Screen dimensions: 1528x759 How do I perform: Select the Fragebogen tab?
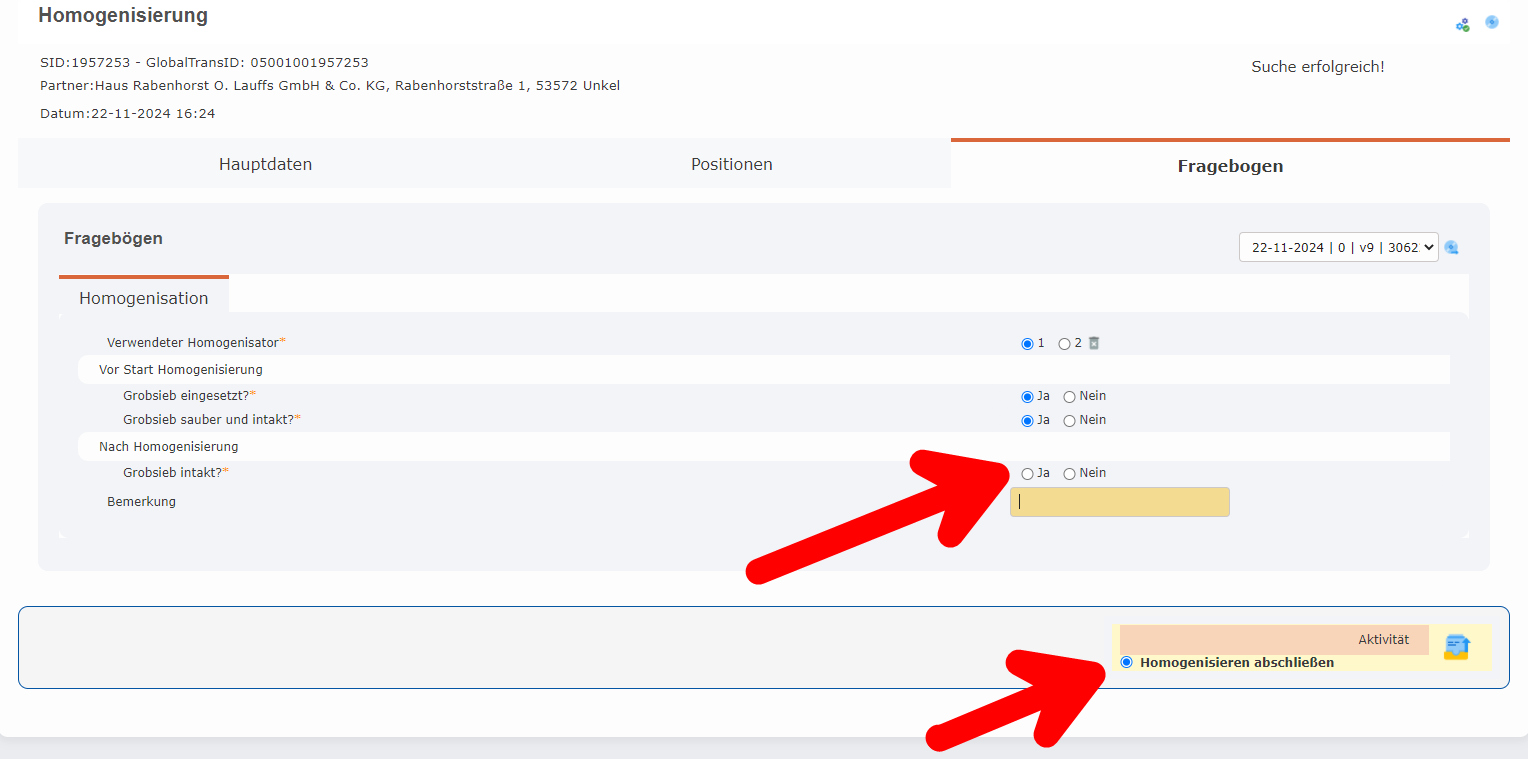pos(1230,166)
